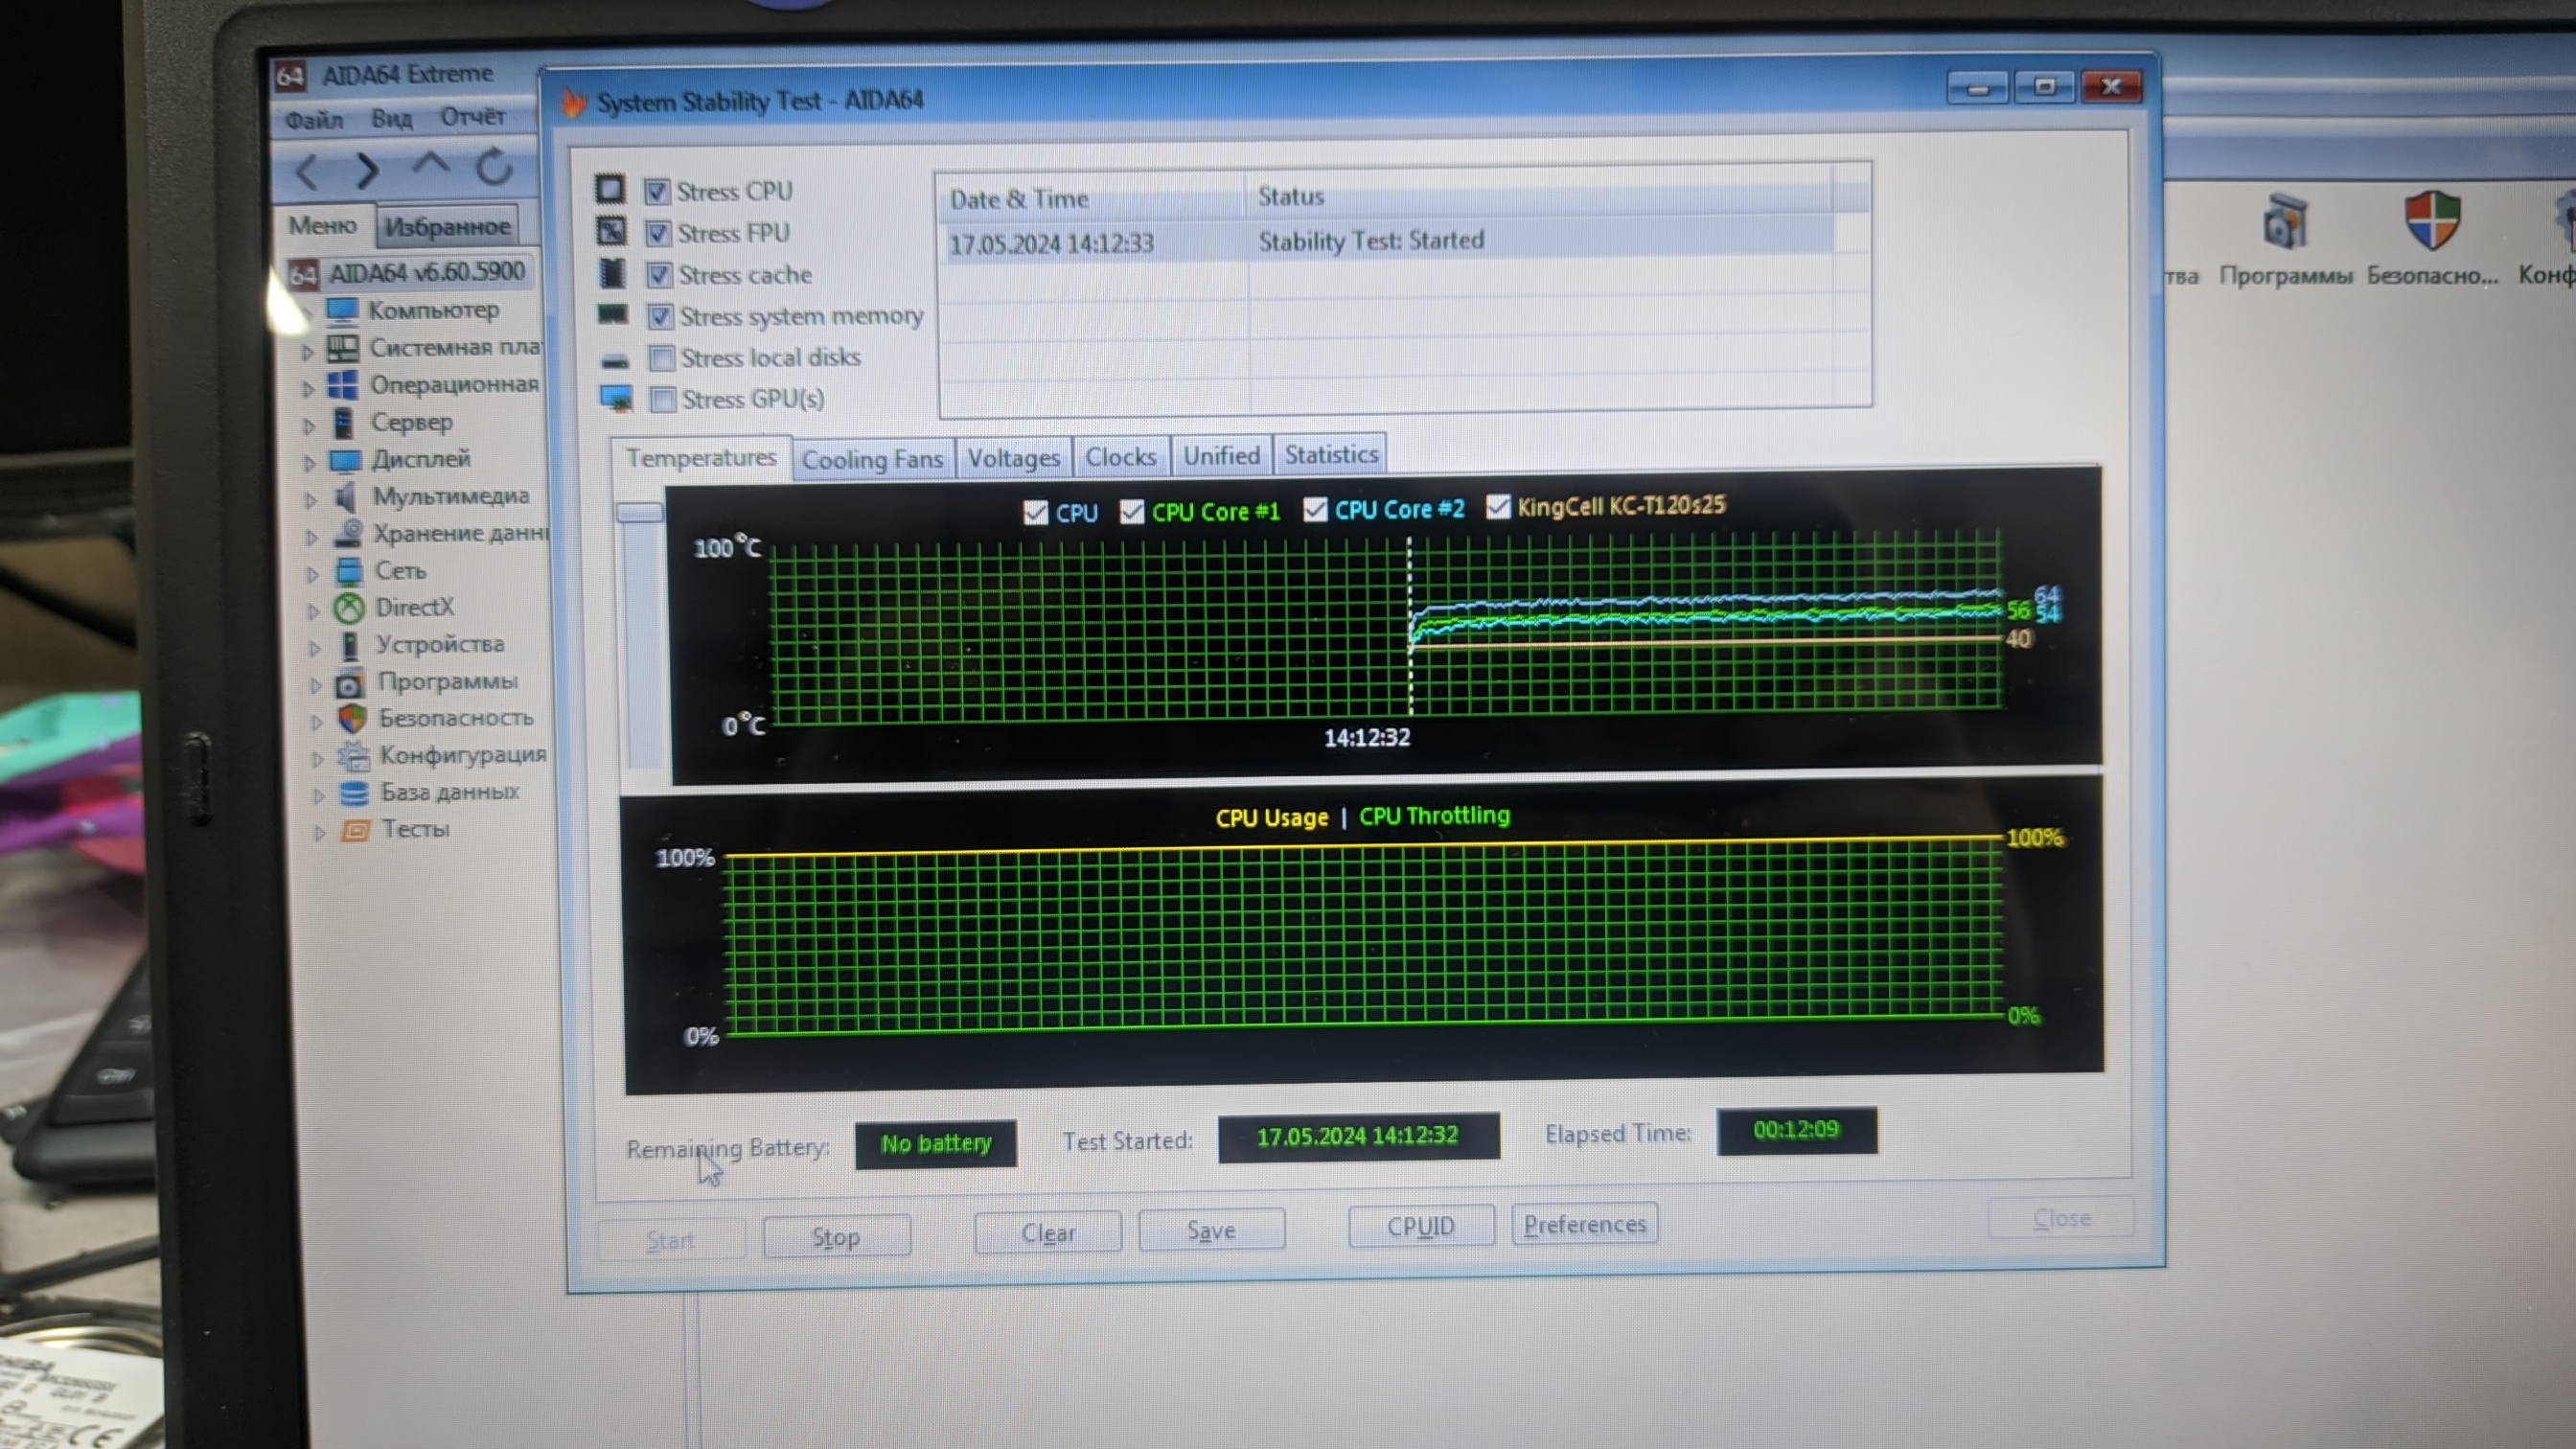
Task: Click the Save button
Action: tap(1211, 1230)
